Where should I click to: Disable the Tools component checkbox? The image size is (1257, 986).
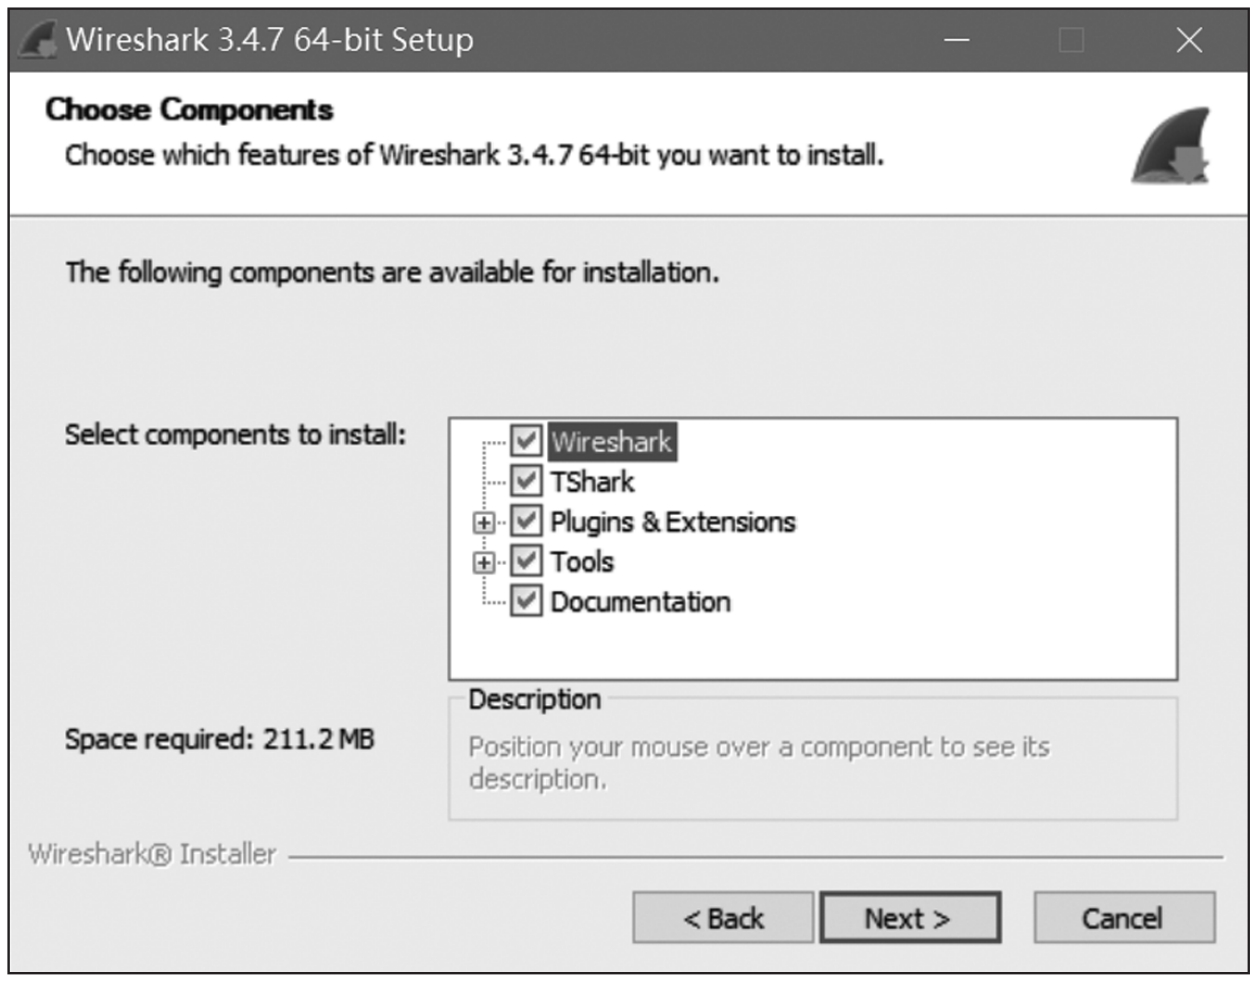526,561
